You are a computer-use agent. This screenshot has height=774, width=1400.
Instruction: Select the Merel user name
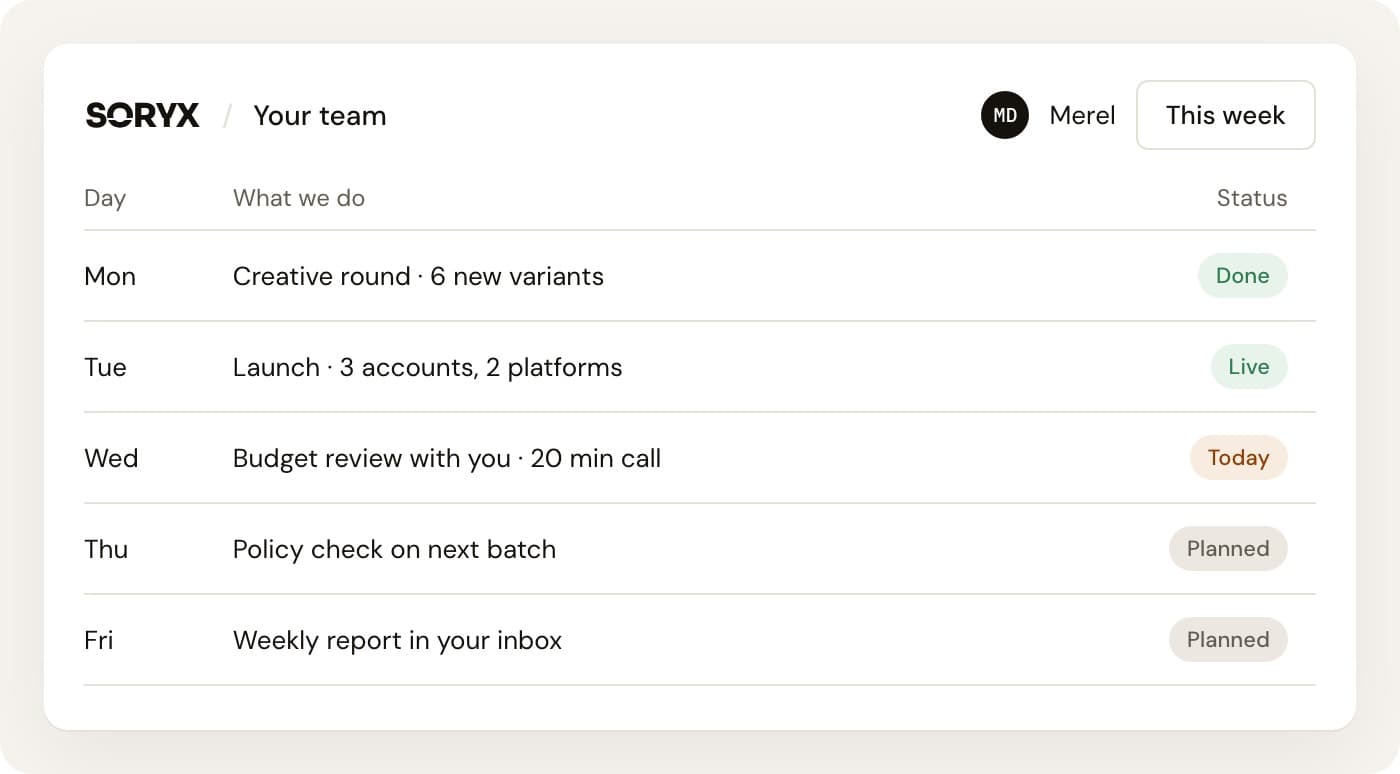1082,116
